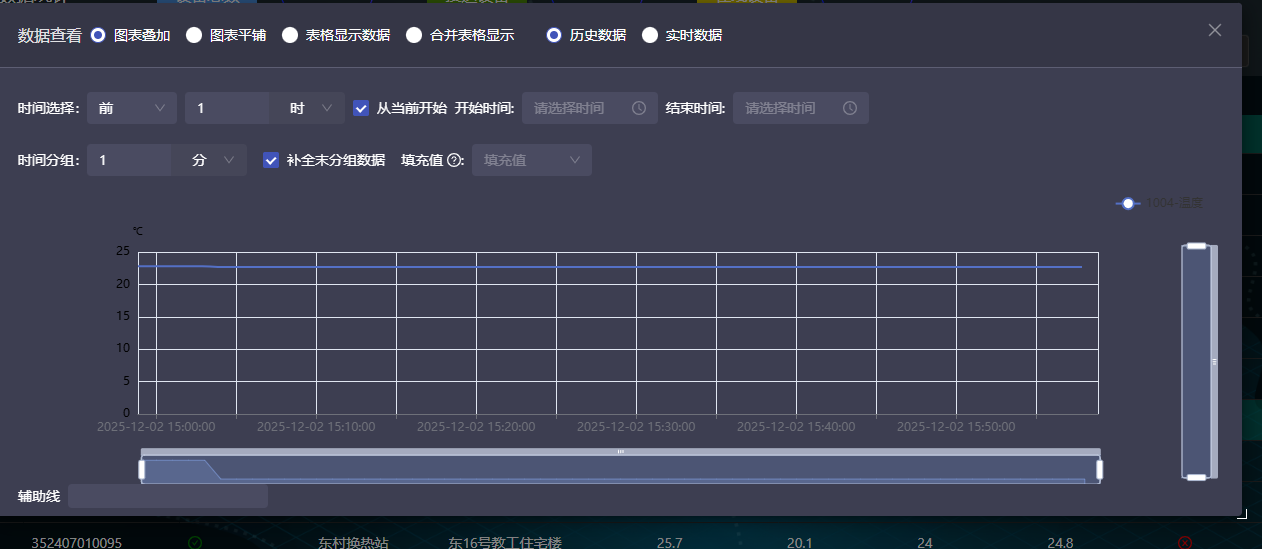The height and width of the screenshot is (549, 1262).
Task: Select the 图表平铺 radio option
Action: pyautogui.click(x=194, y=35)
